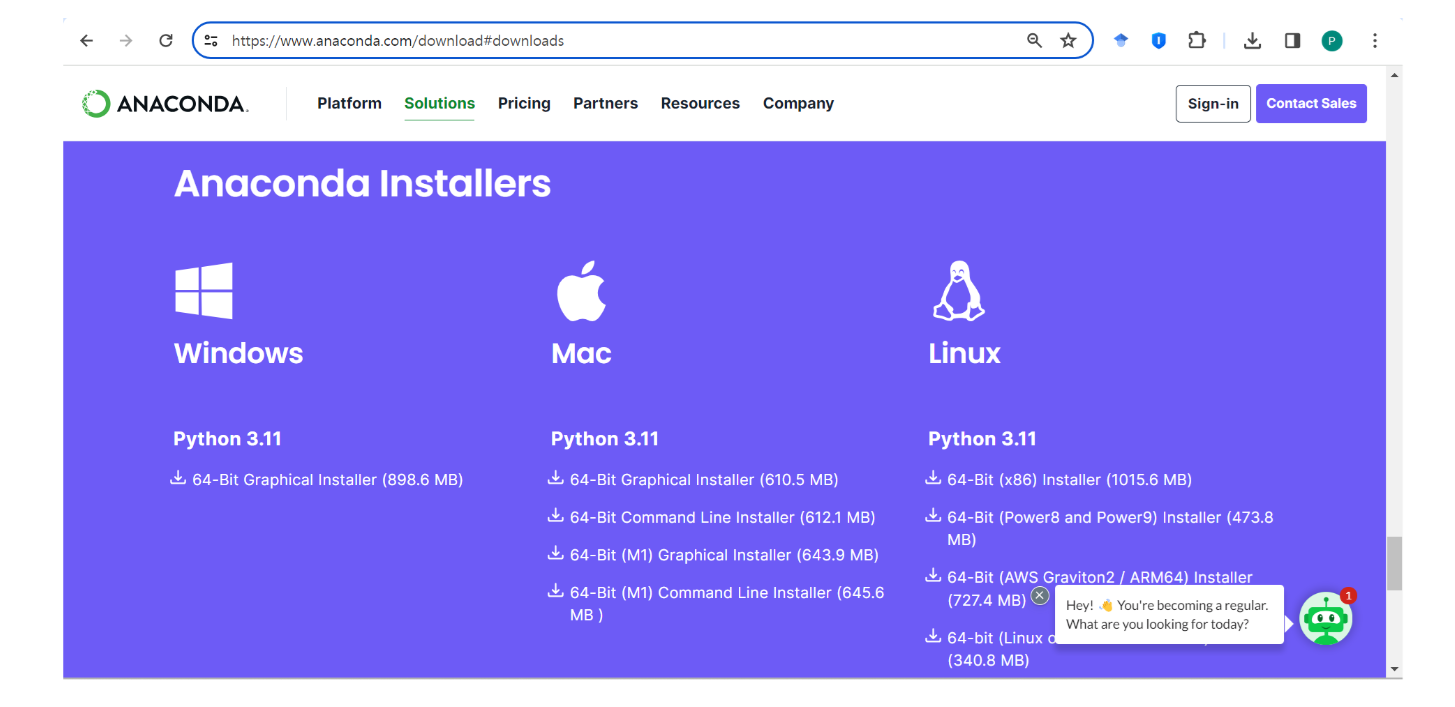Click the Windows logo icon

coord(204,291)
